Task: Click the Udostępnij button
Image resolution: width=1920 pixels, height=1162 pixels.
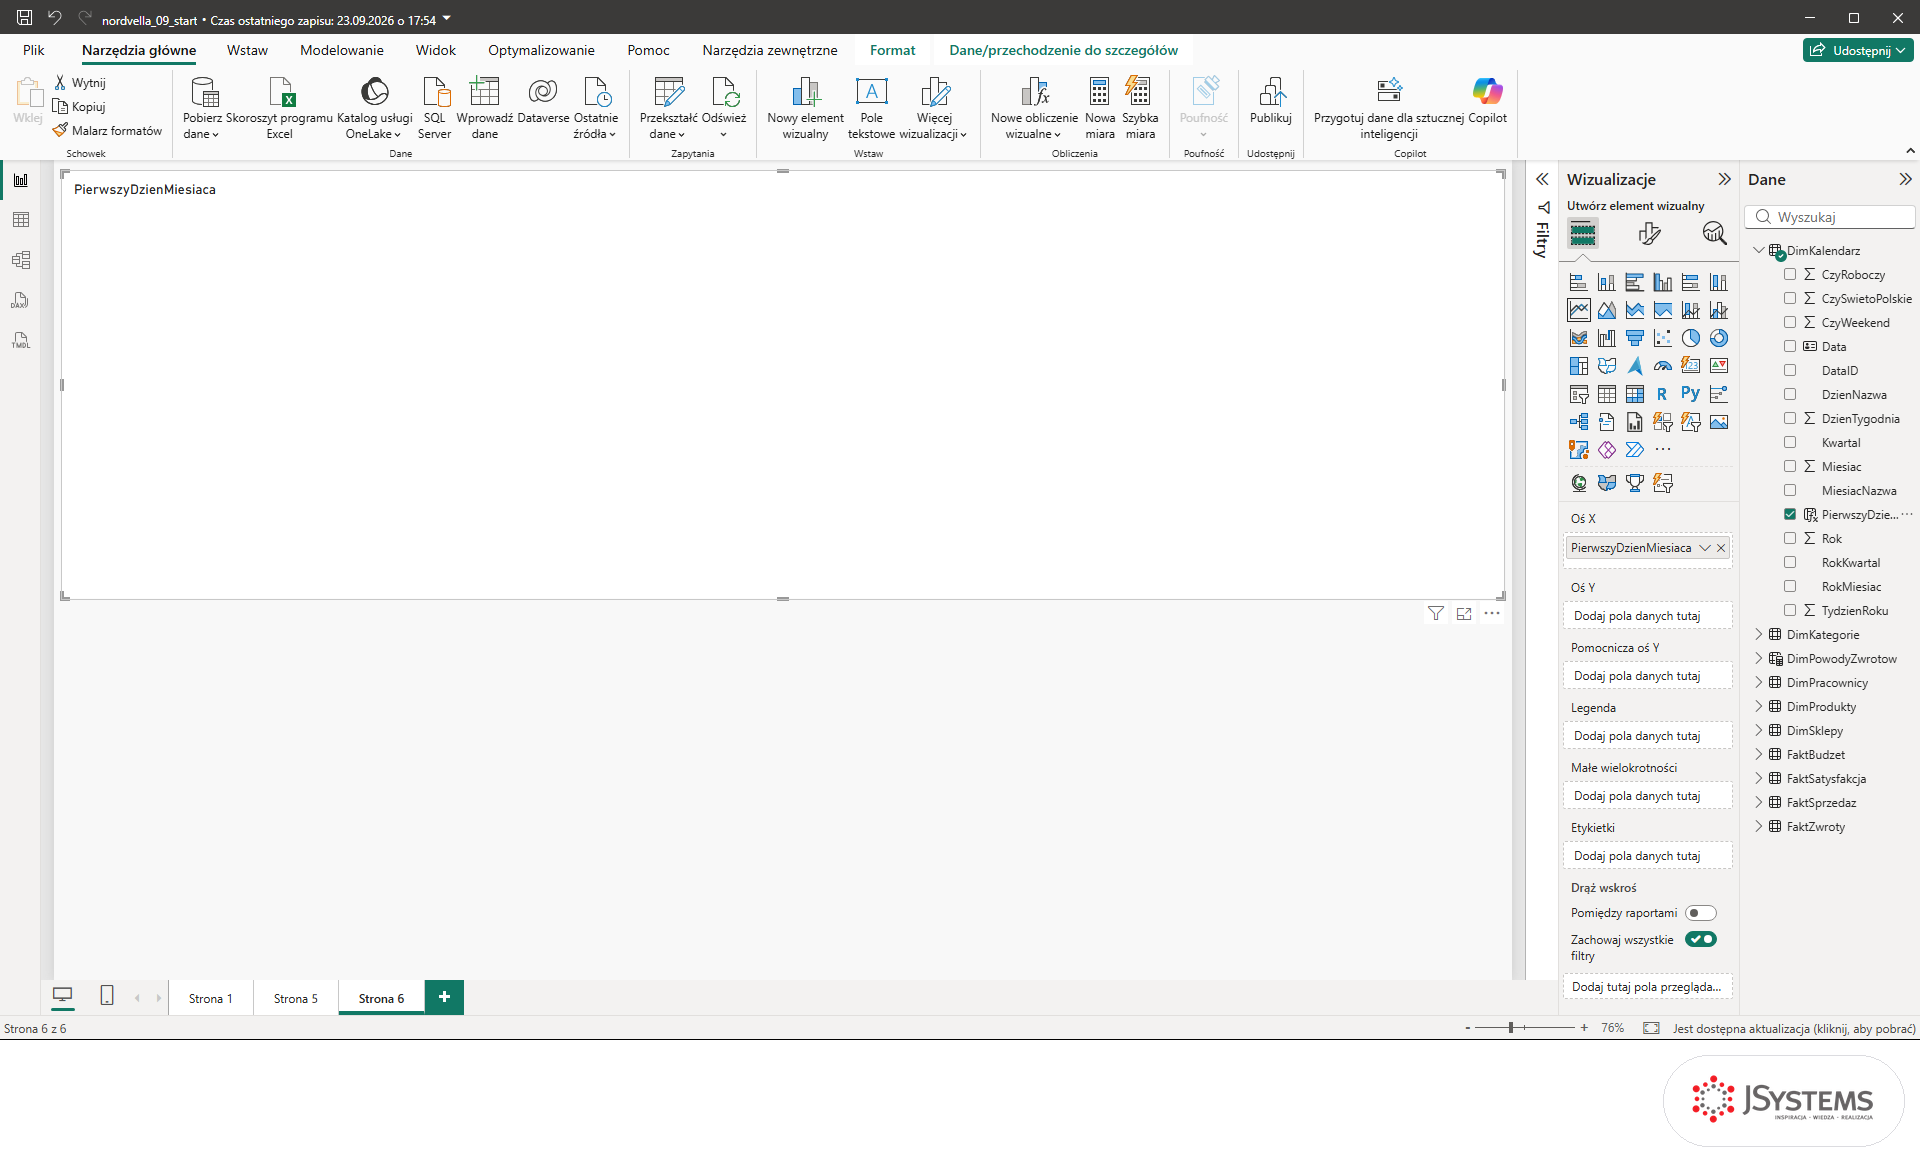Action: click(1858, 50)
